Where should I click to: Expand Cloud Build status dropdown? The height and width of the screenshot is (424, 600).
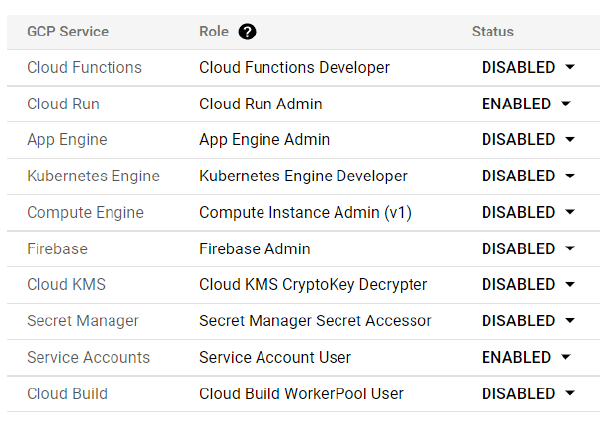click(570, 394)
